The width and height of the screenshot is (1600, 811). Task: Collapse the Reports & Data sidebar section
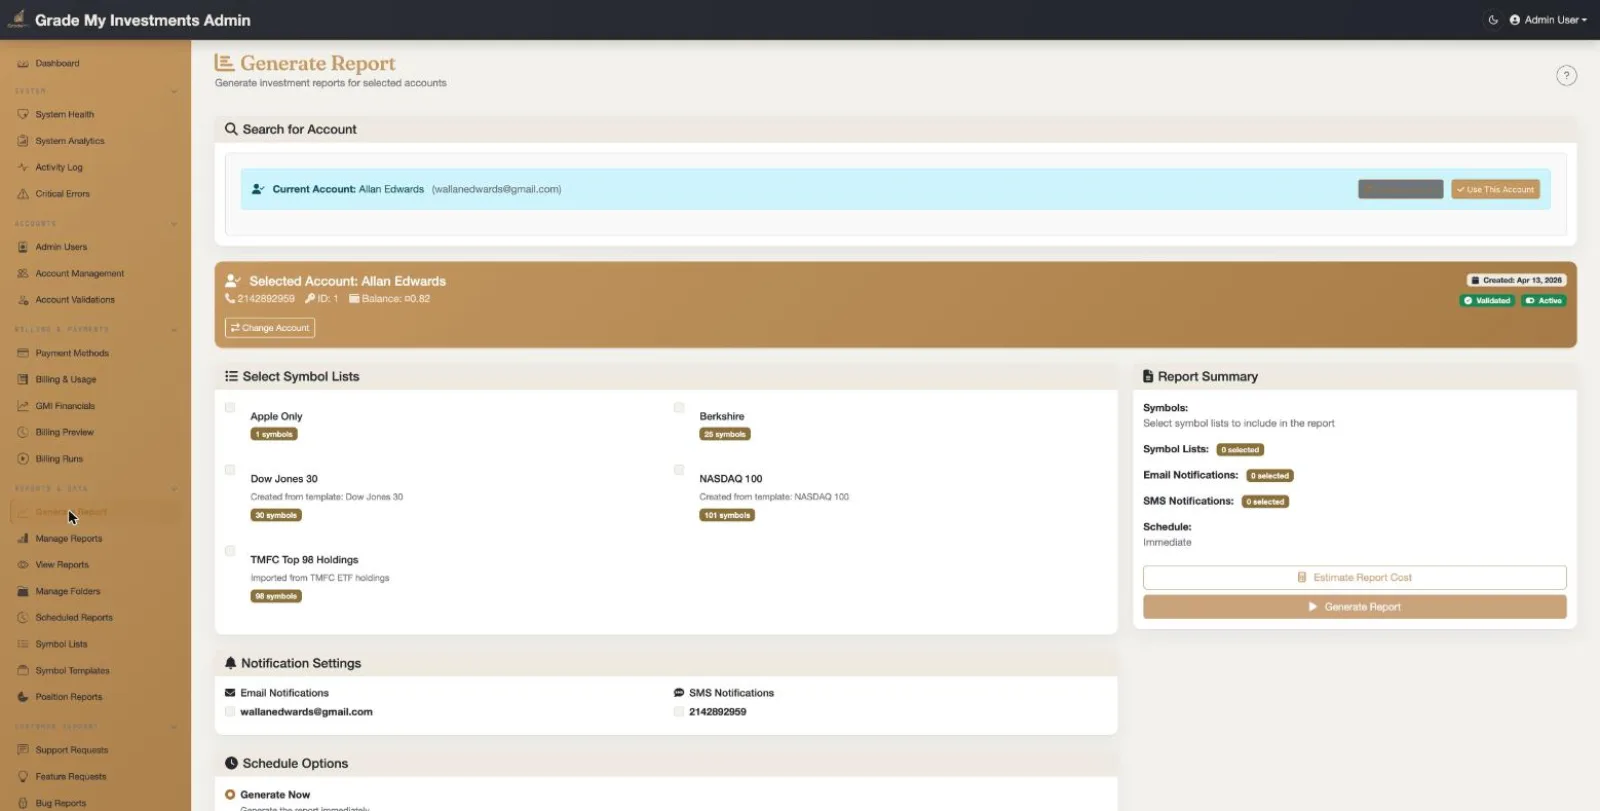(174, 489)
